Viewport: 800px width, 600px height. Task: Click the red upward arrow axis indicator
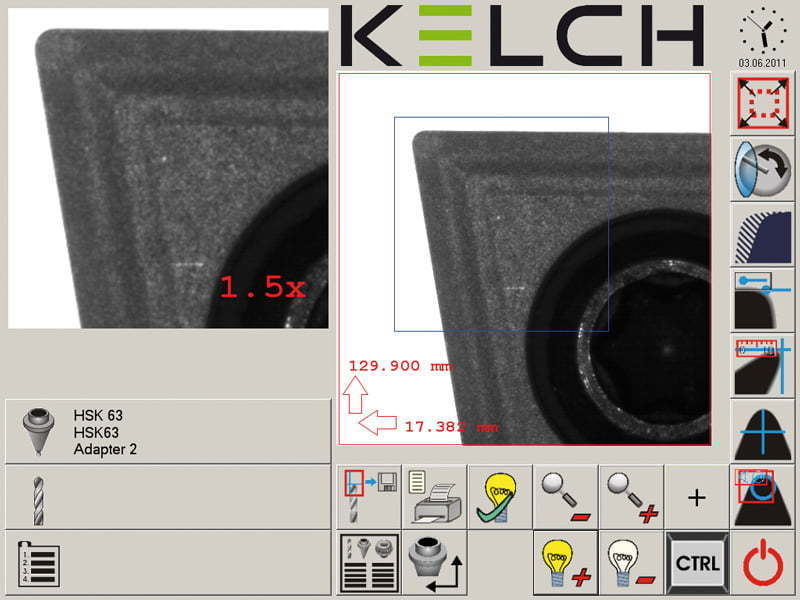pyautogui.click(x=355, y=395)
